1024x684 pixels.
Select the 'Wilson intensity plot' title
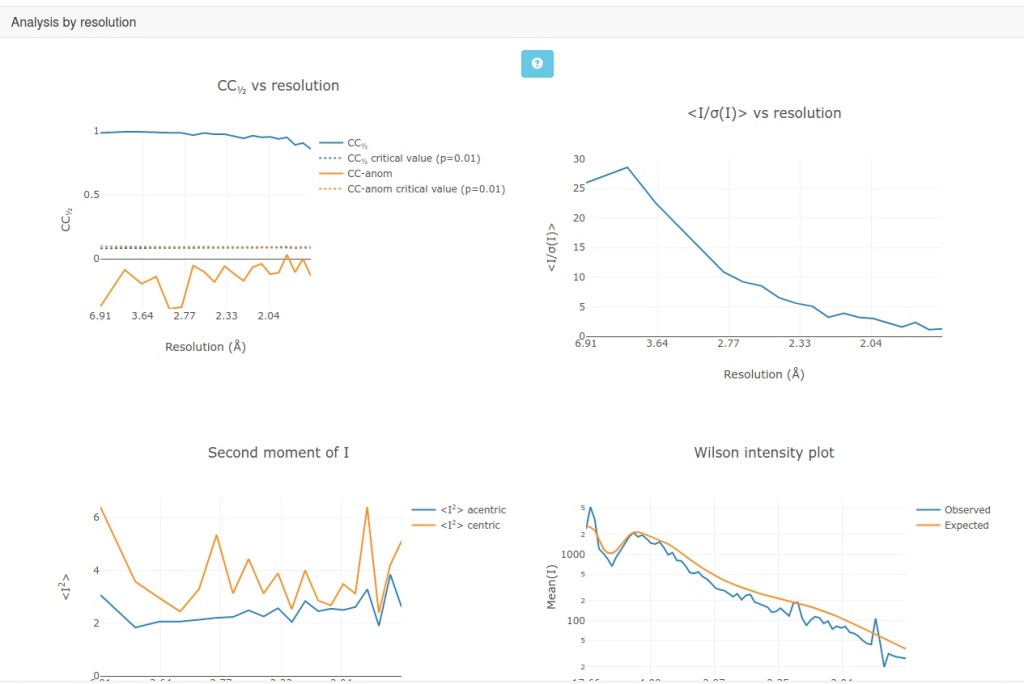[x=764, y=453]
